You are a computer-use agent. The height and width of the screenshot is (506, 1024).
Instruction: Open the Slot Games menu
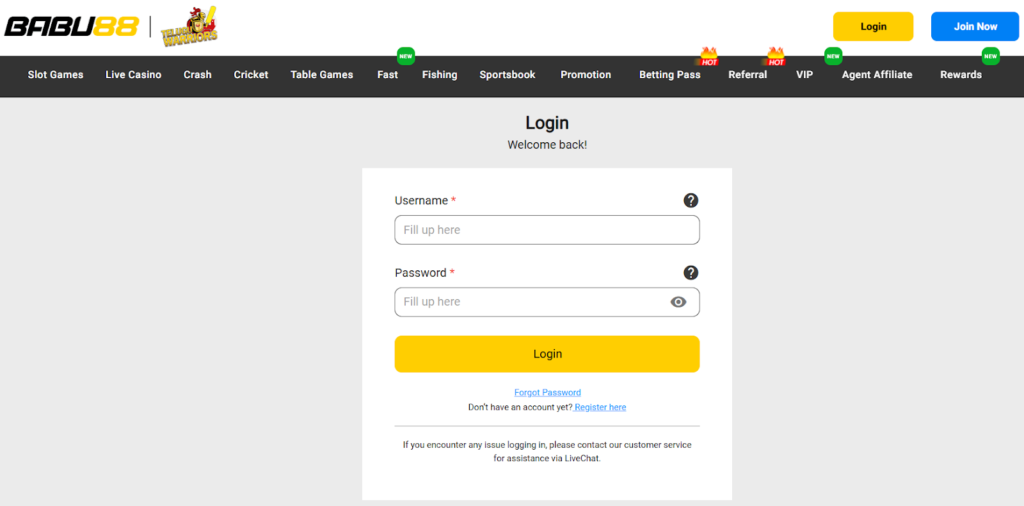tap(56, 75)
